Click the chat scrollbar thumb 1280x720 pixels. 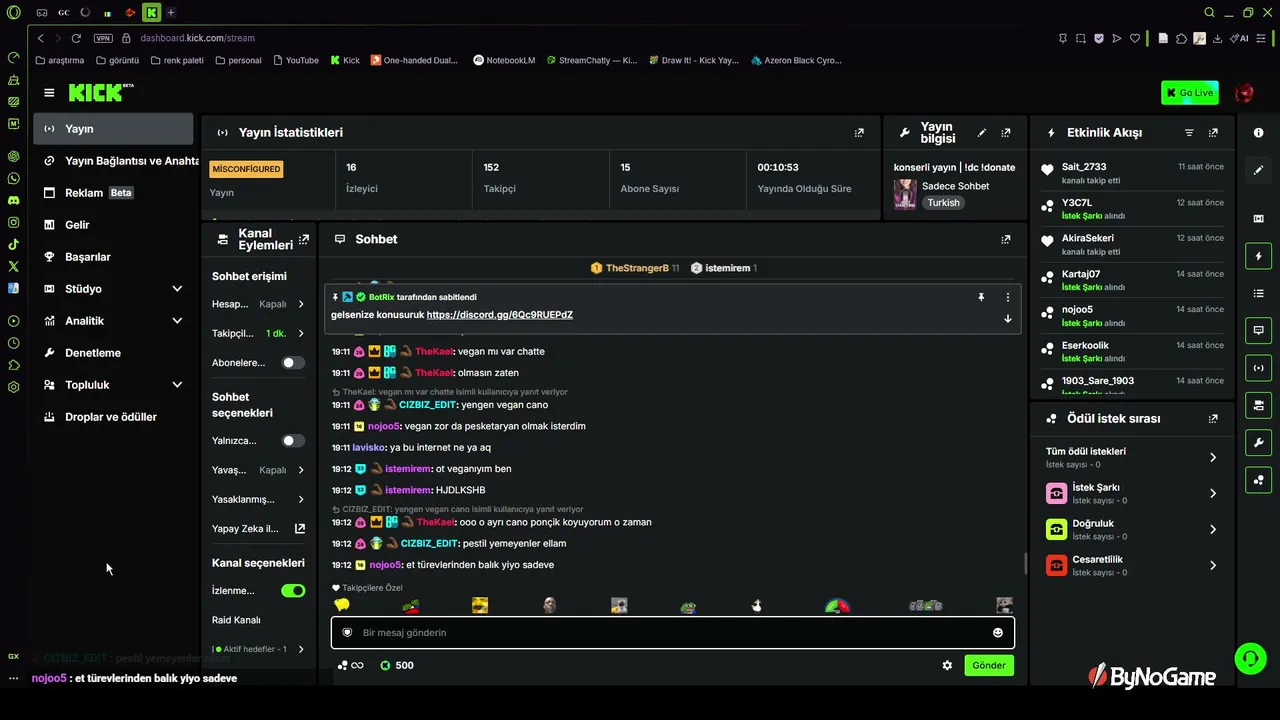click(x=1025, y=563)
